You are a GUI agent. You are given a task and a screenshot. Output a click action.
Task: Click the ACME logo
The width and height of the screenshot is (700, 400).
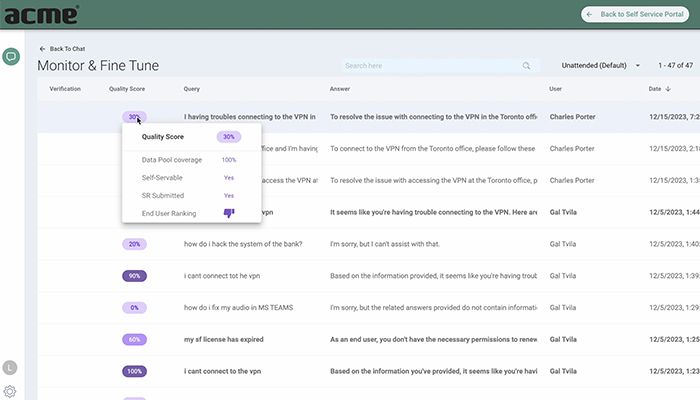click(x=40, y=14)
